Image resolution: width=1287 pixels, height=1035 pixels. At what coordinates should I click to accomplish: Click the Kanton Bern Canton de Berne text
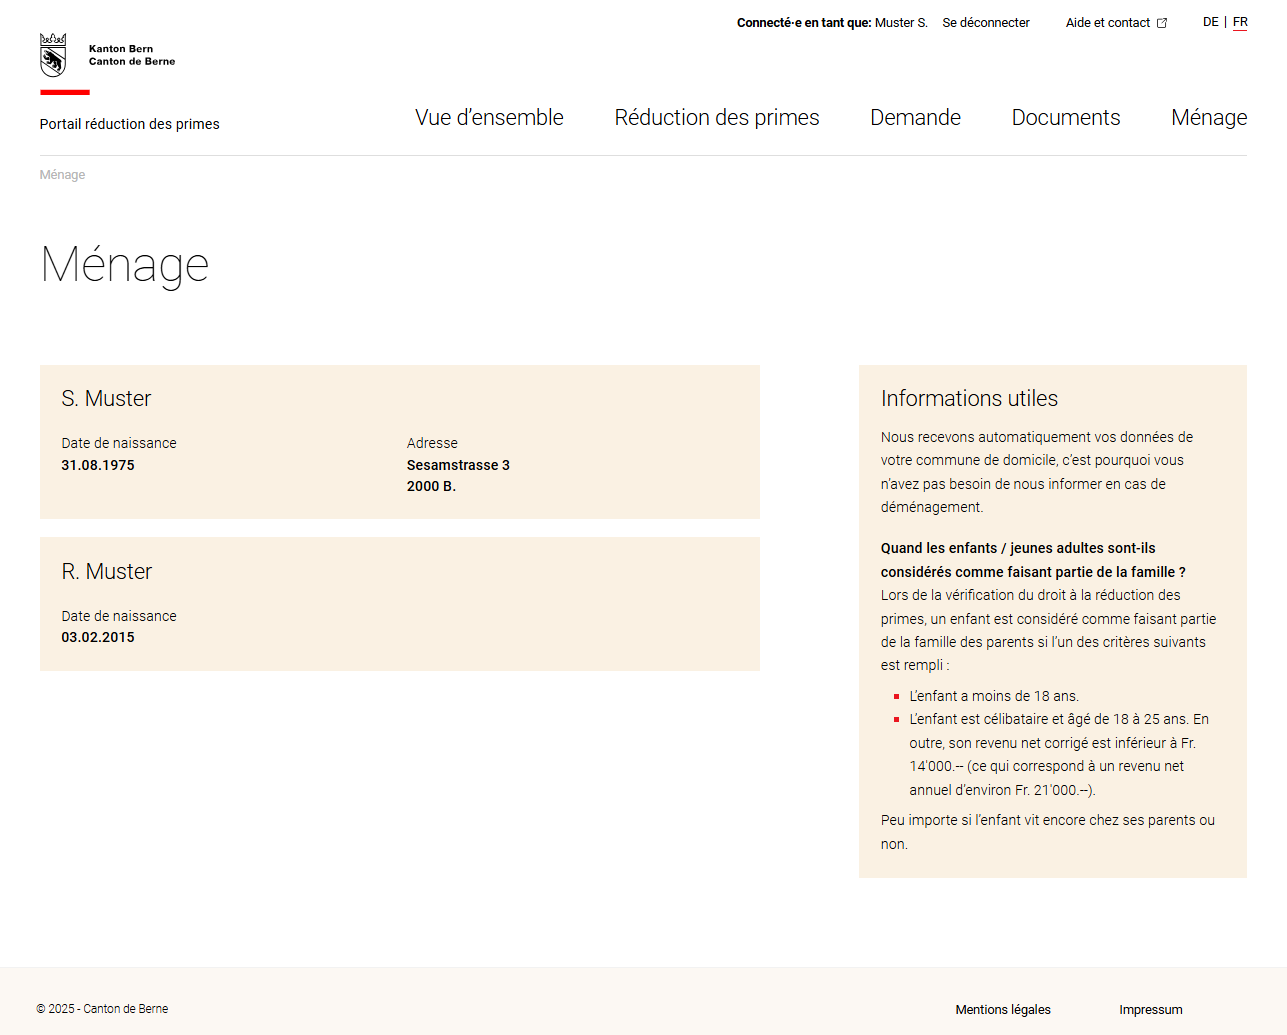(131, 55)
